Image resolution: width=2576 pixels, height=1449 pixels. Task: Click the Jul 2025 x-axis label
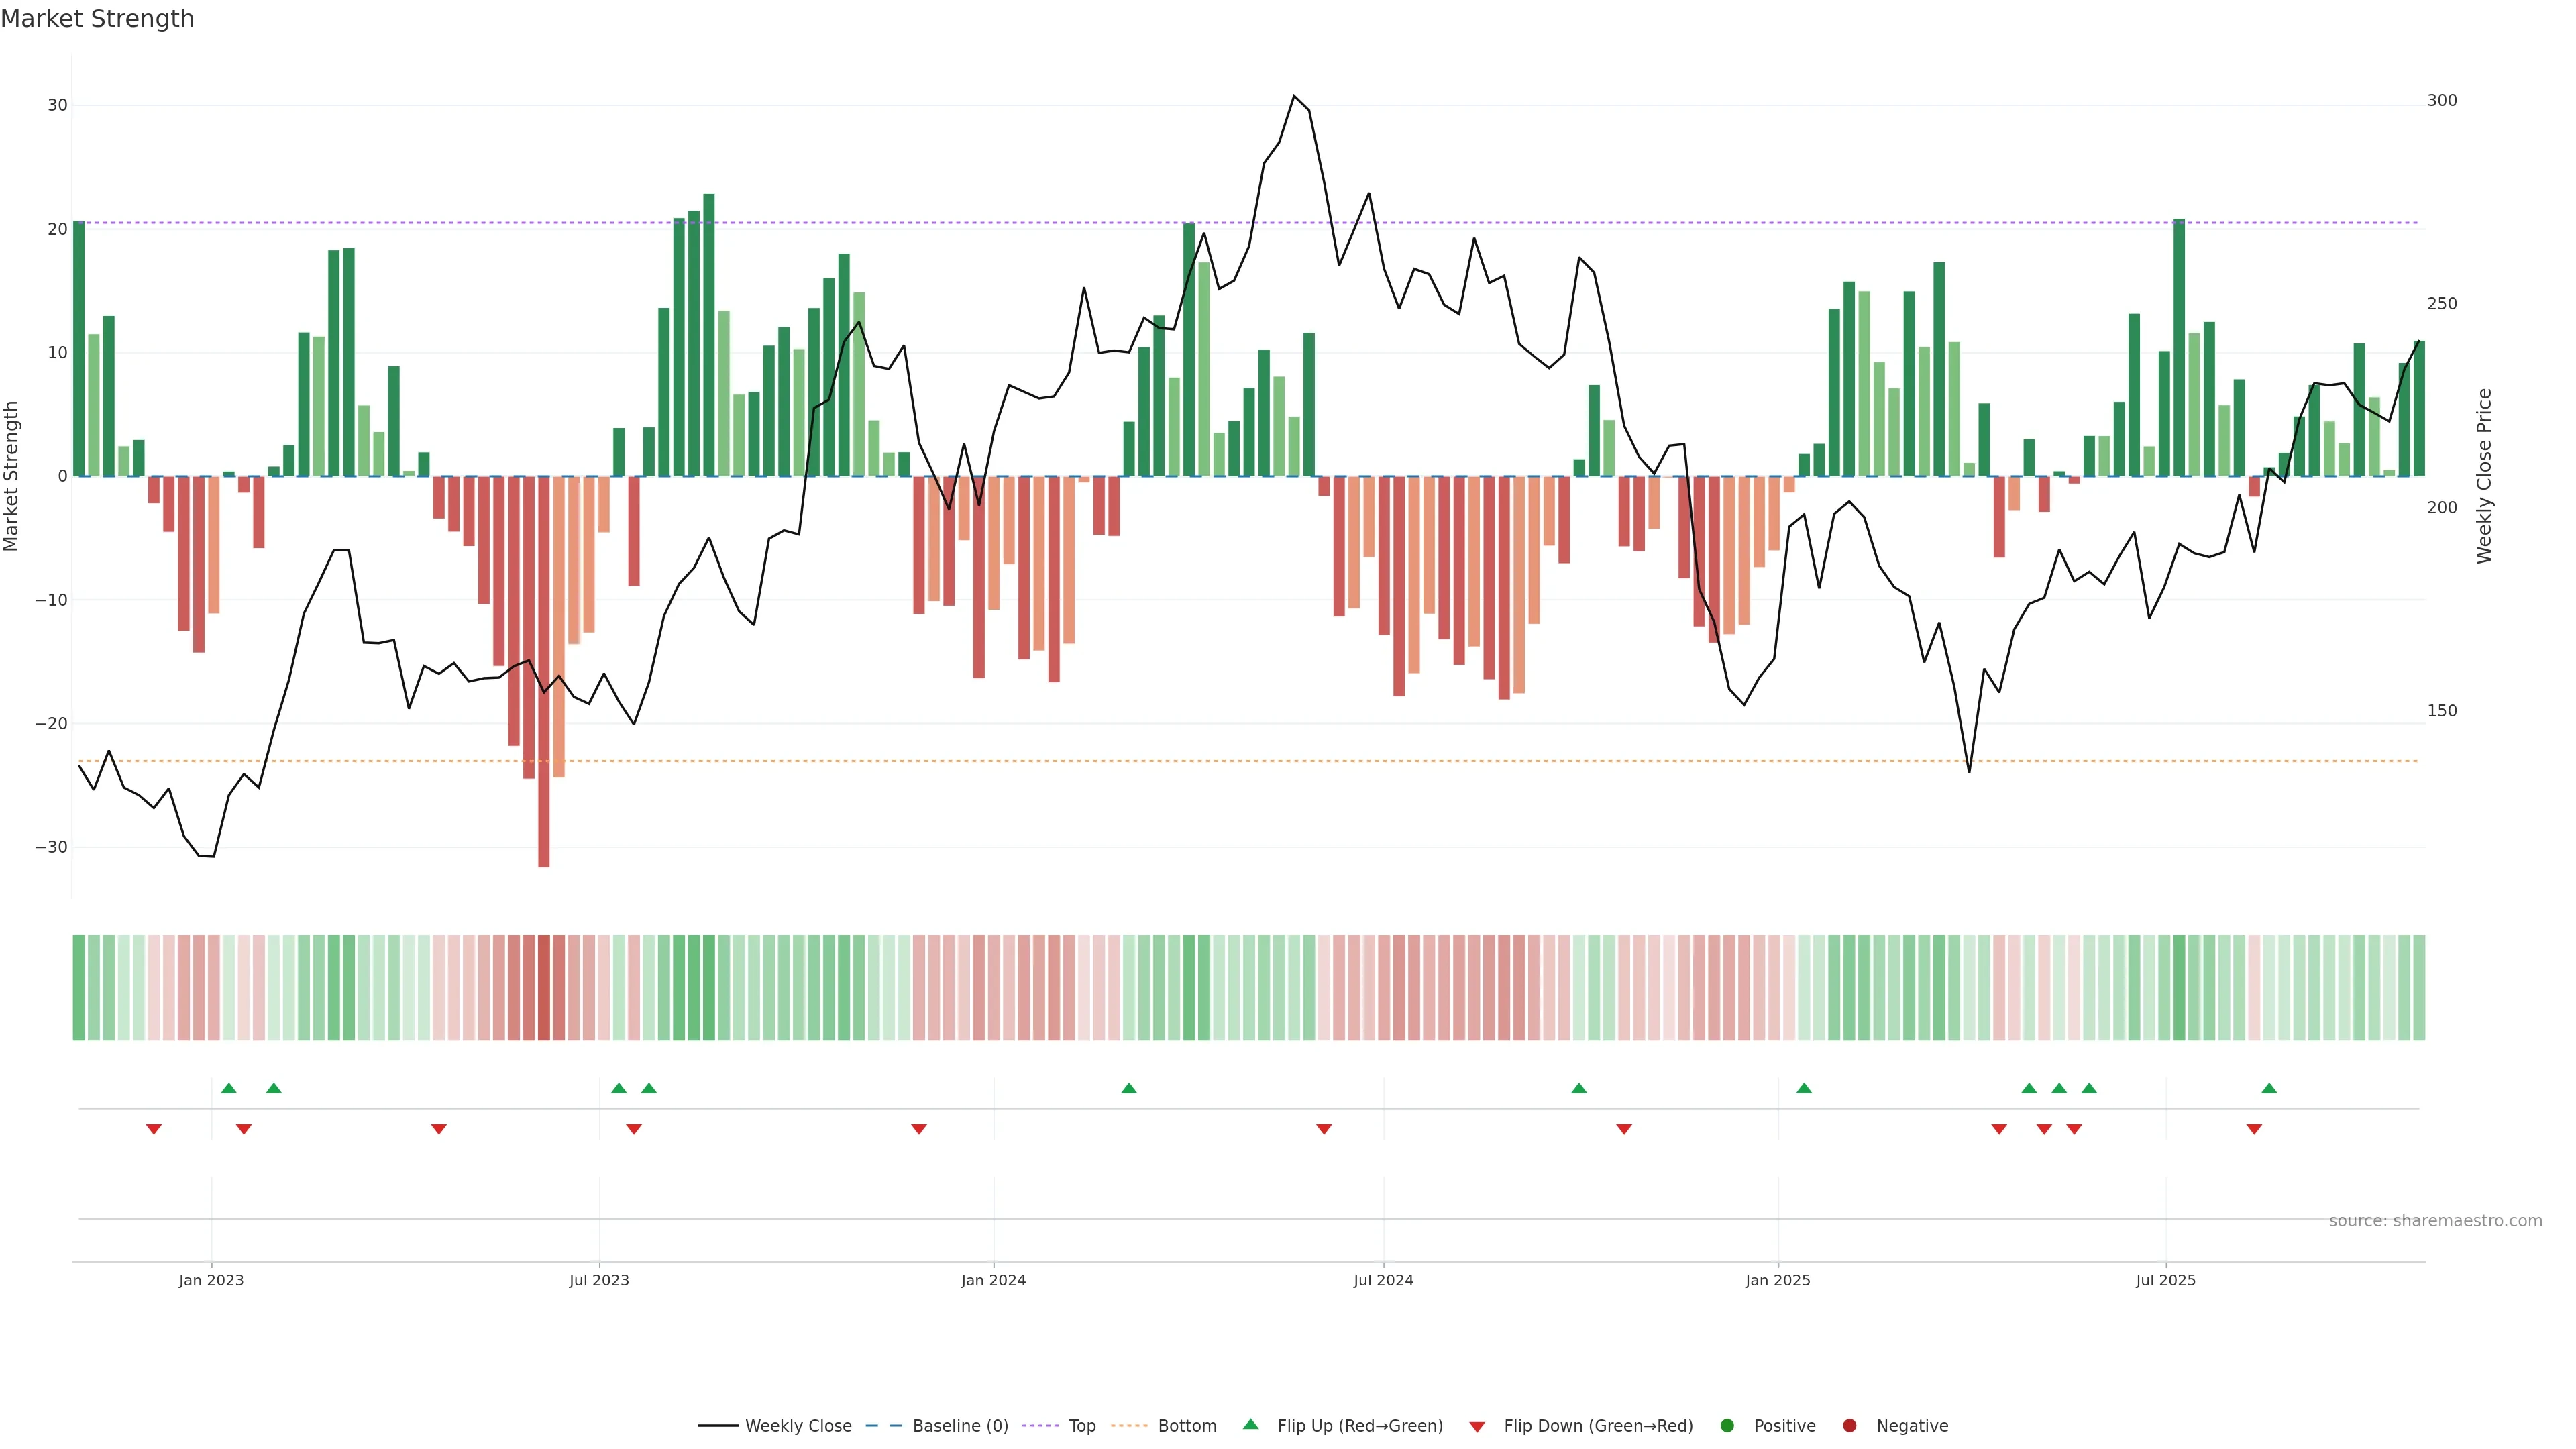(x=2165, y=1280)
